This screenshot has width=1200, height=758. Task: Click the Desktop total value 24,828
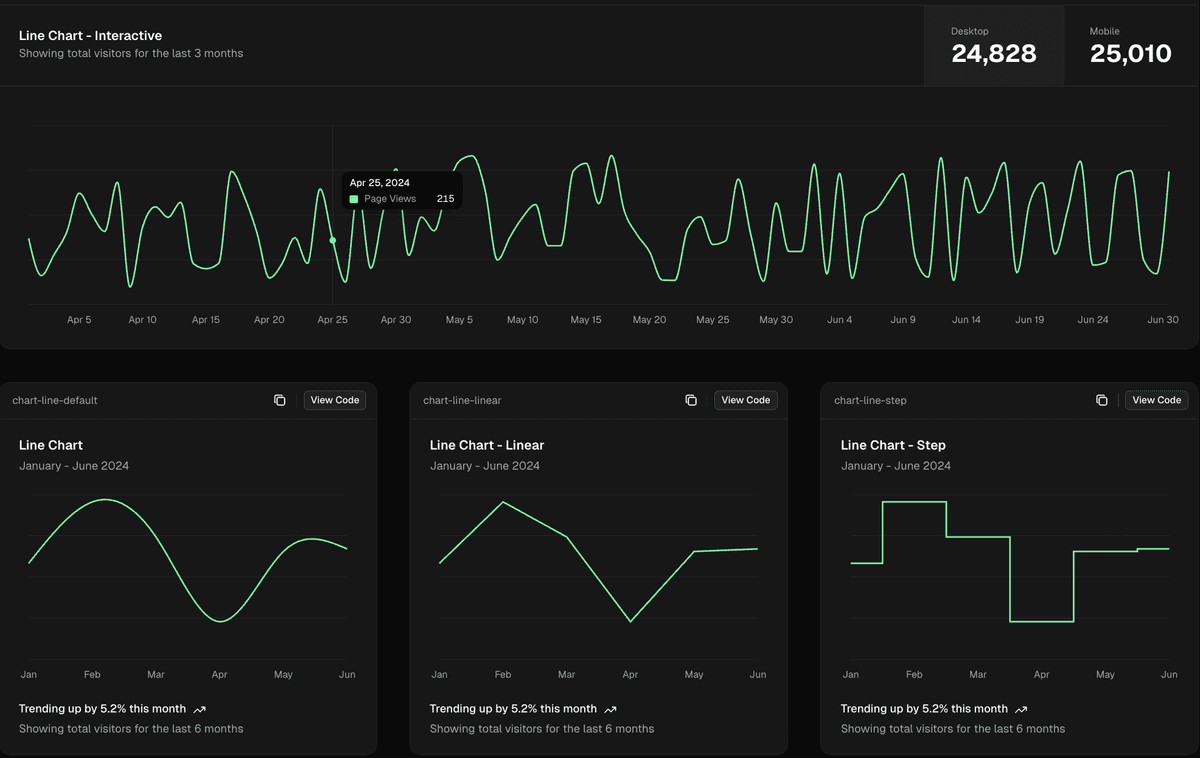[x=993, y=56]
